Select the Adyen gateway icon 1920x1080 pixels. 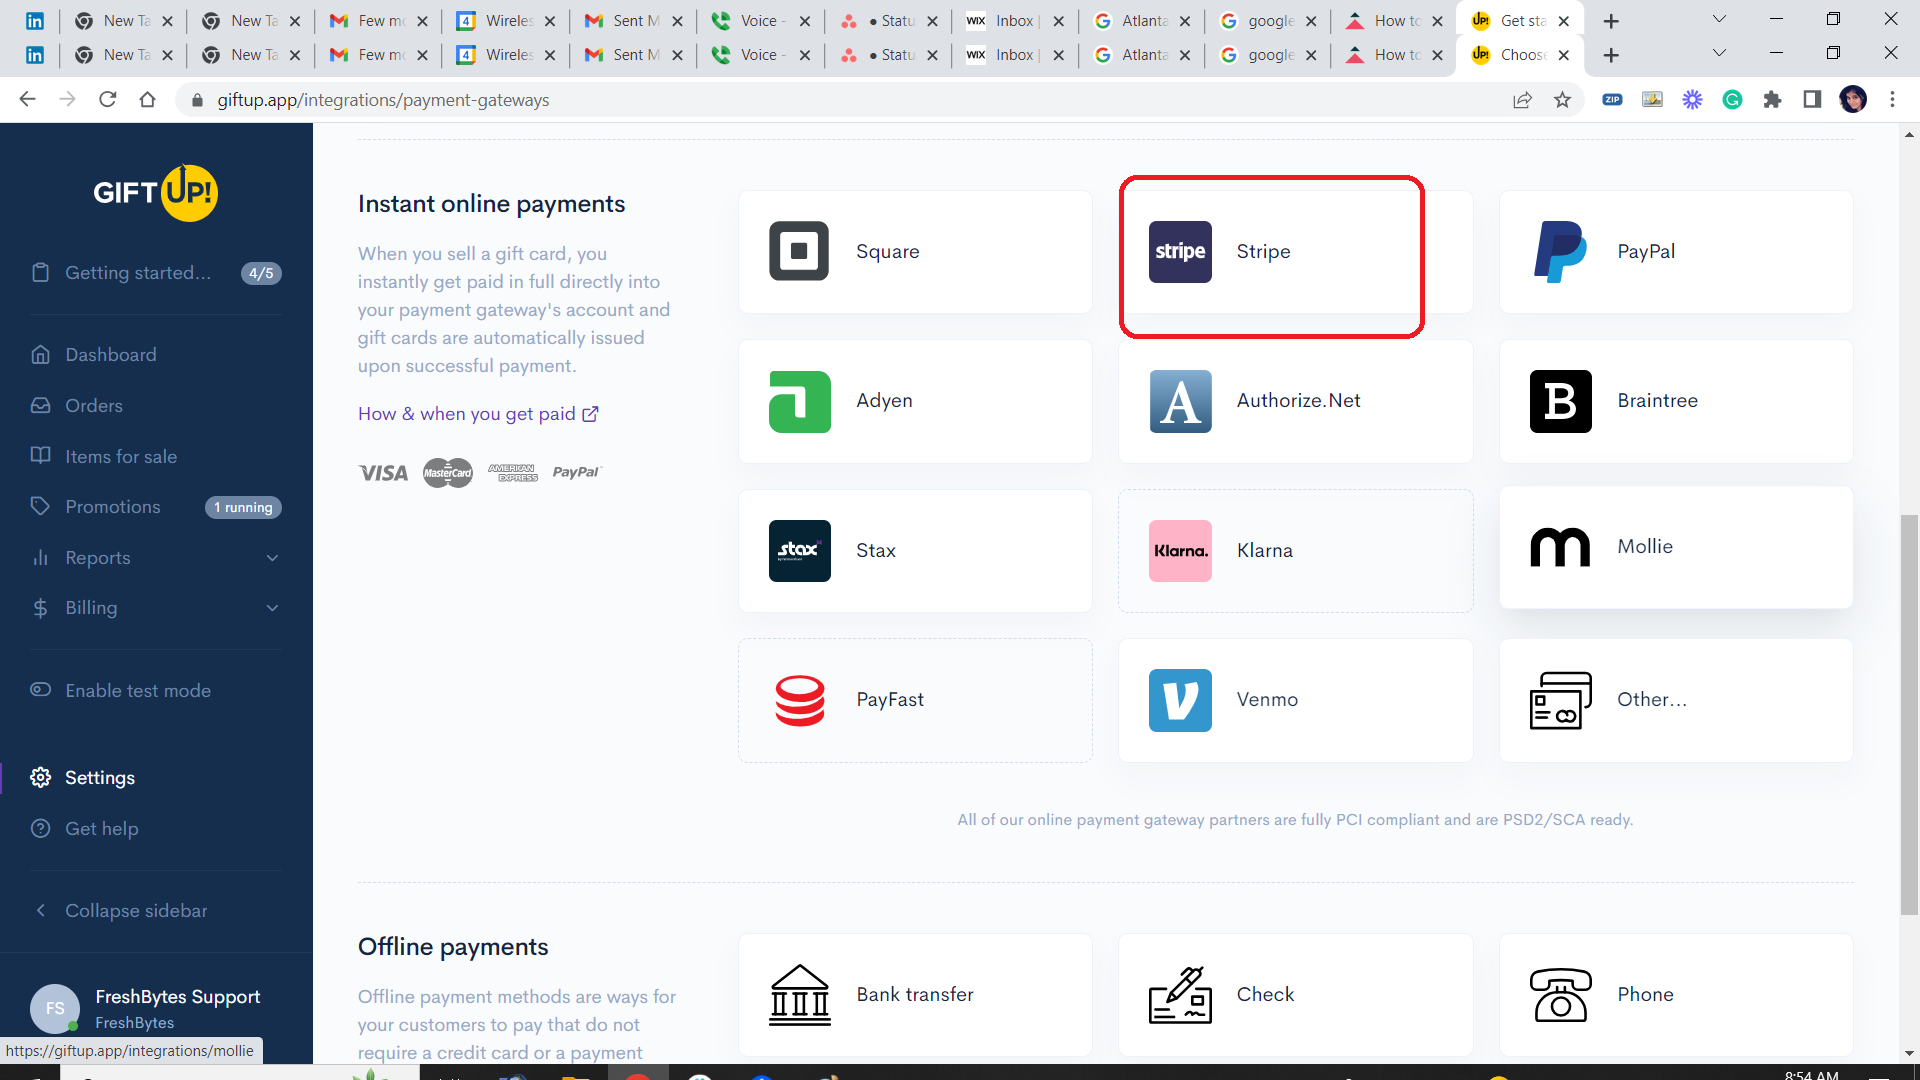[x=799, y=401]
